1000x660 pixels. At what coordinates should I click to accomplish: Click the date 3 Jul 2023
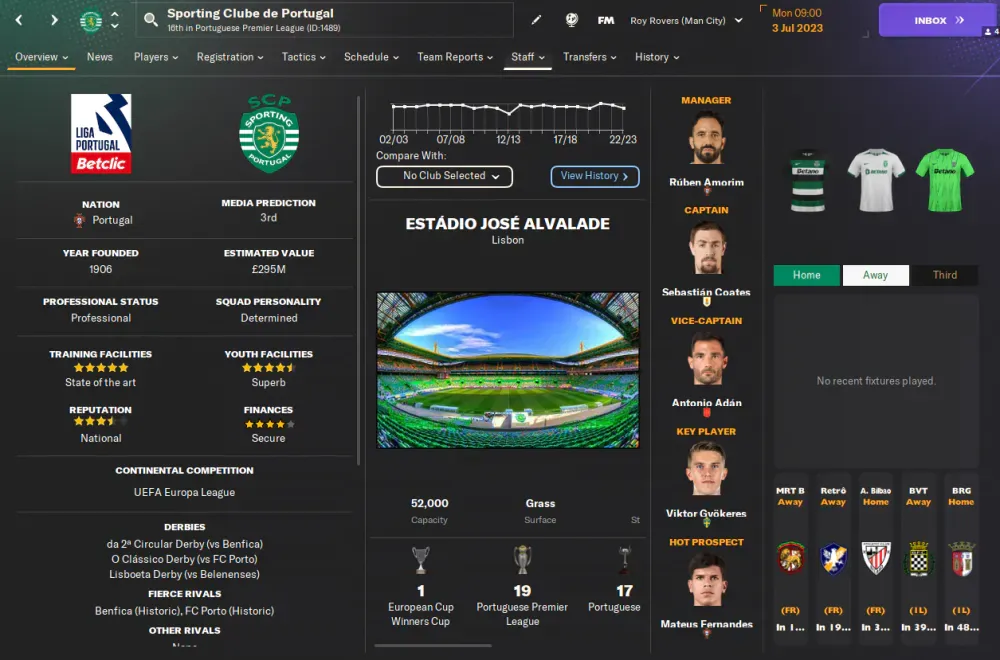tap(797, 28)
